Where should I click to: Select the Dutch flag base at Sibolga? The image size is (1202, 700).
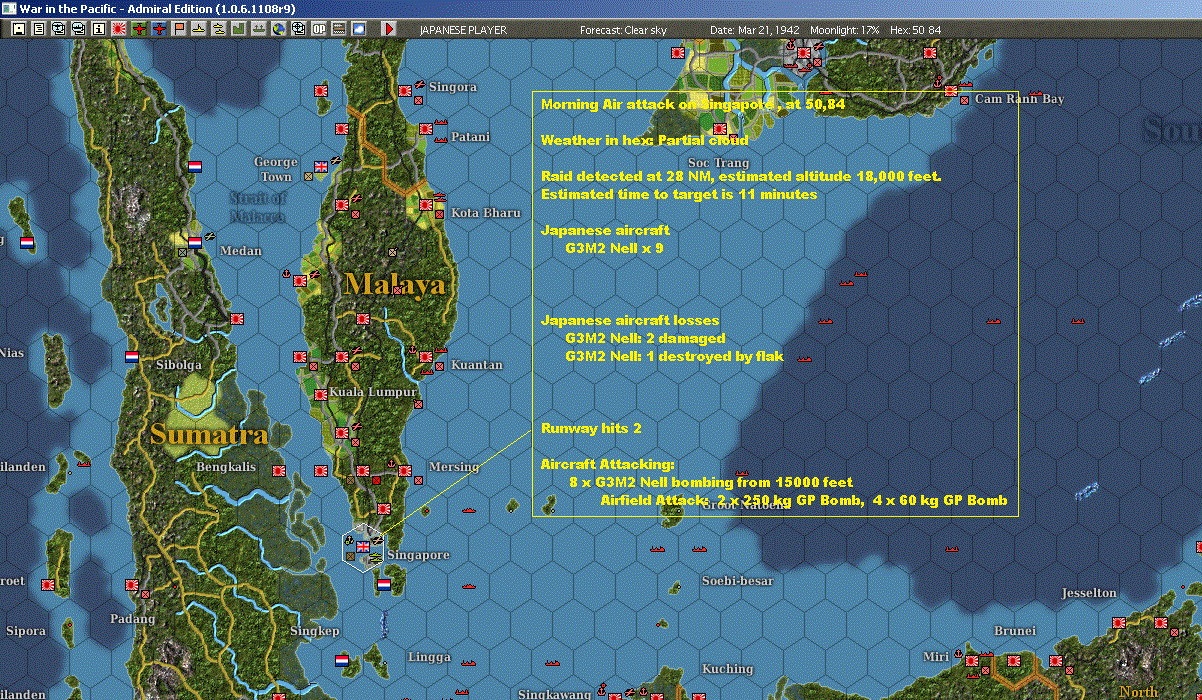[x=132, y=356]
